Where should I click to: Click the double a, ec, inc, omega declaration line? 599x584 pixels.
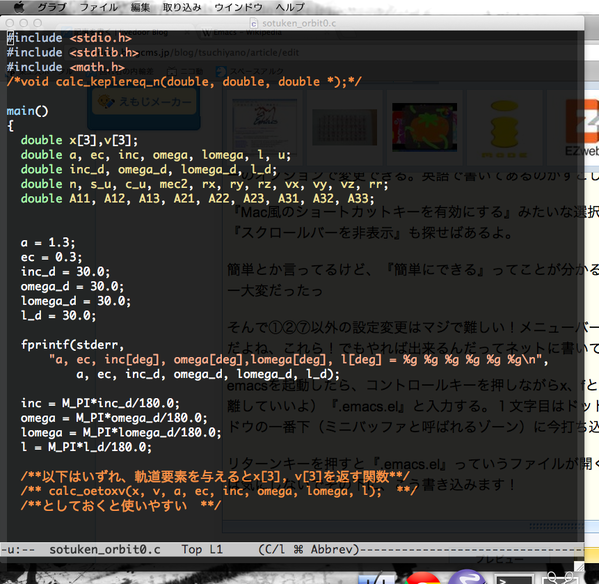[x=156, y=155]
